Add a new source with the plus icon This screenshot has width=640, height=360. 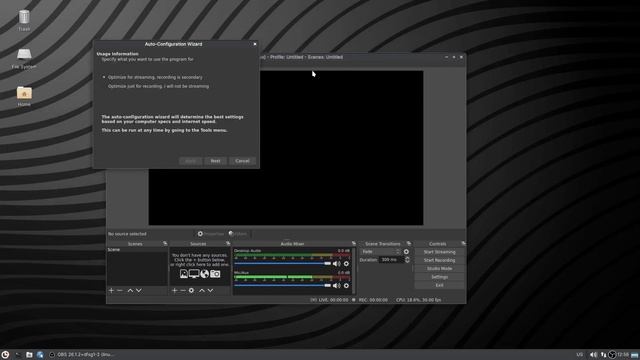[x=174, y=290]
